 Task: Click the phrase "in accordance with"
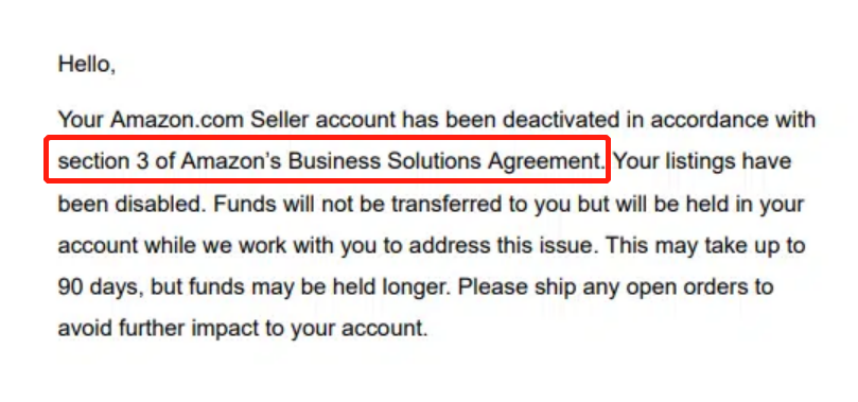coord(734,120)
